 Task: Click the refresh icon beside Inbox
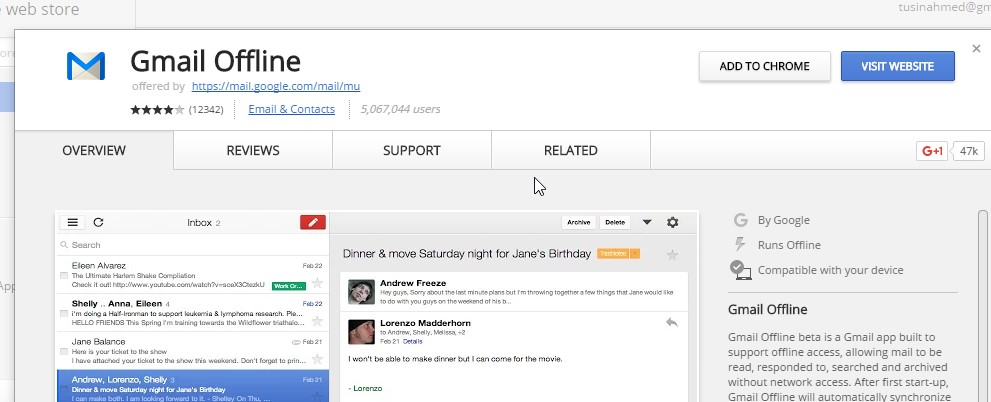click(x=99, y=222)
